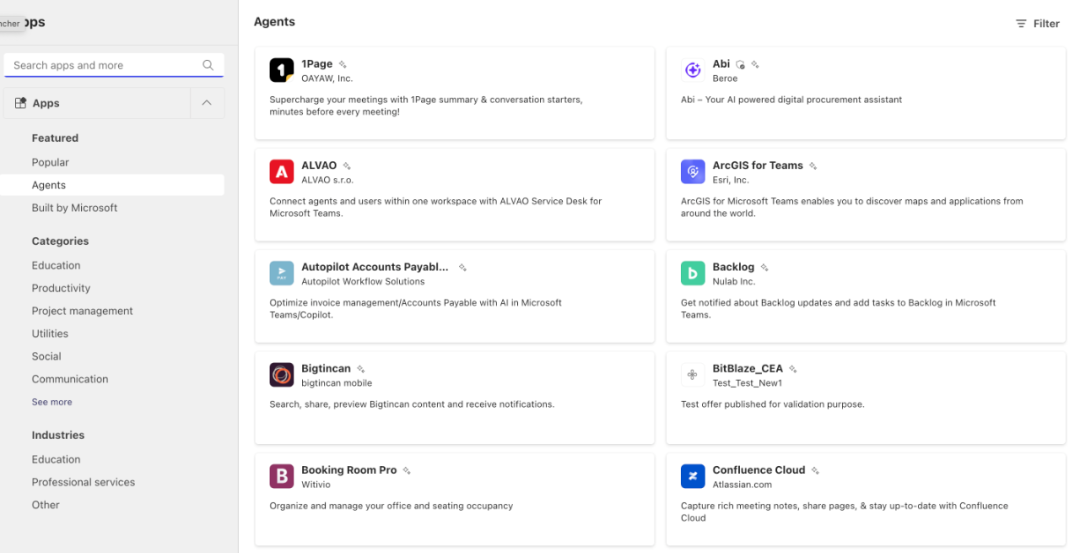Click the Autopilot Accounts Payable logo icon
Screen dimensions: 1080x553
point(281,273)
